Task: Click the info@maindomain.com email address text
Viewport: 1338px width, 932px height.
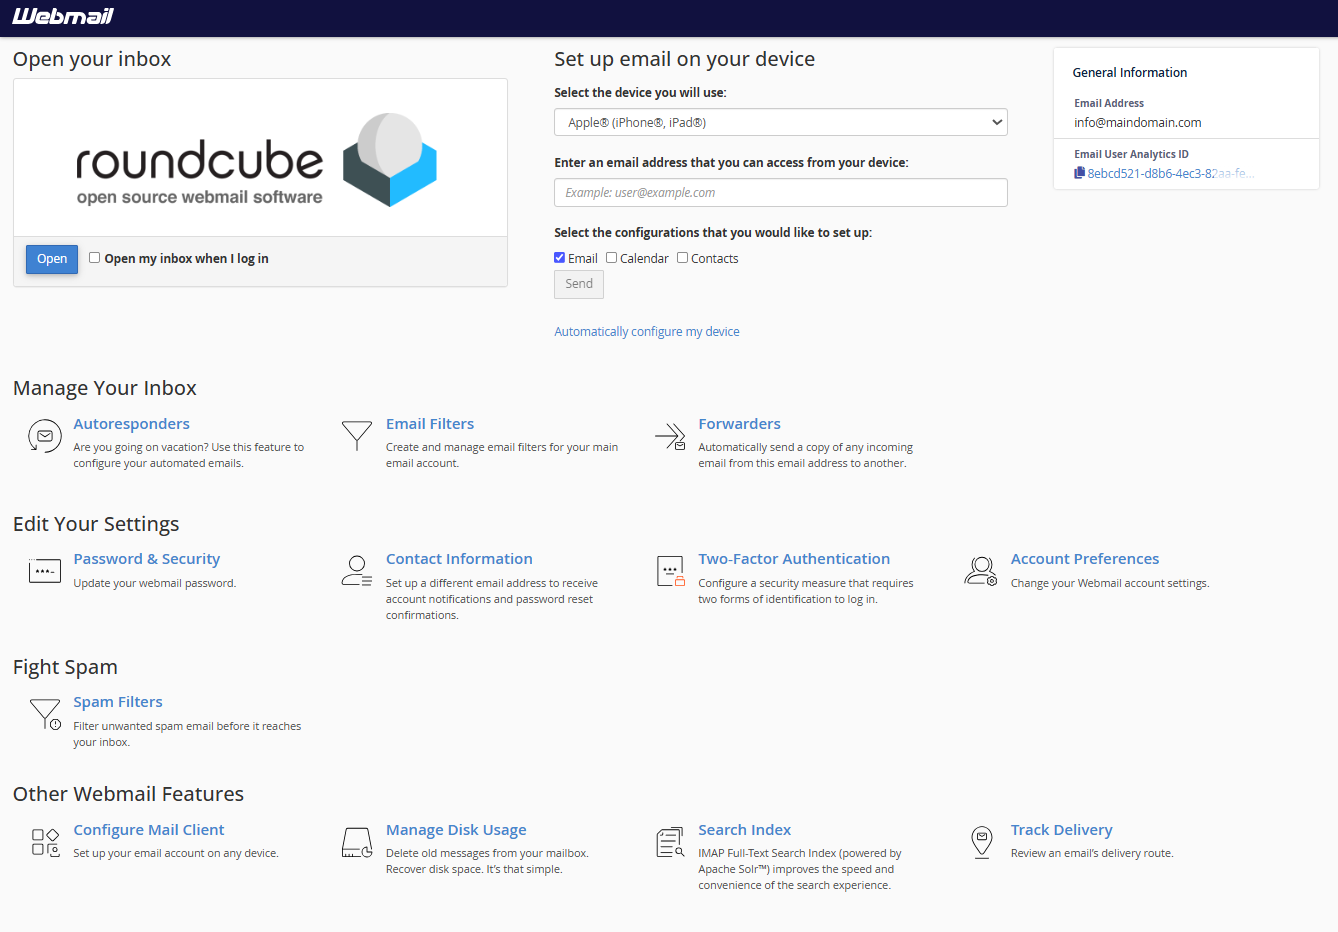Action: tap(1138, 123)
